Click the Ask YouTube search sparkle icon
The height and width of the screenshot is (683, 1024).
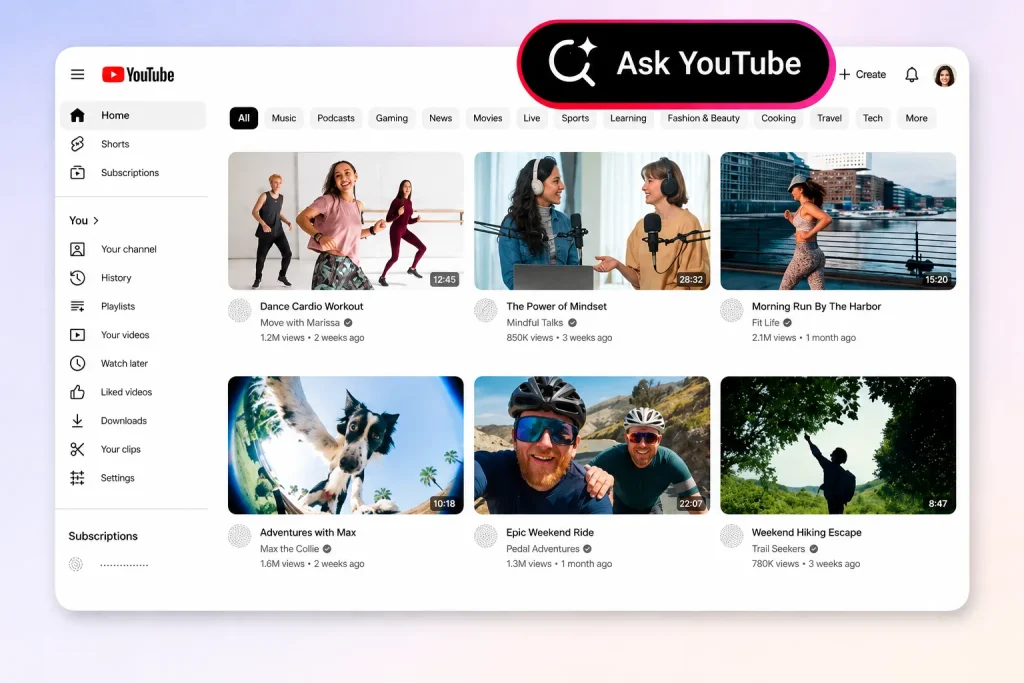tap(573, 63)
